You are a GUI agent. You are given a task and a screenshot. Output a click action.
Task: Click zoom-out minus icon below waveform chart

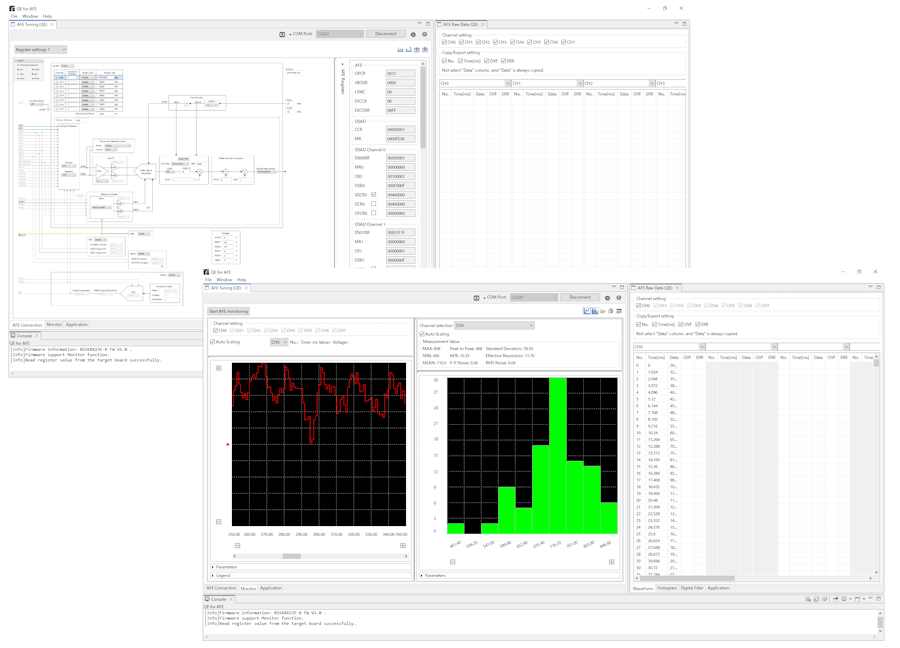click(x=237, y=546)
